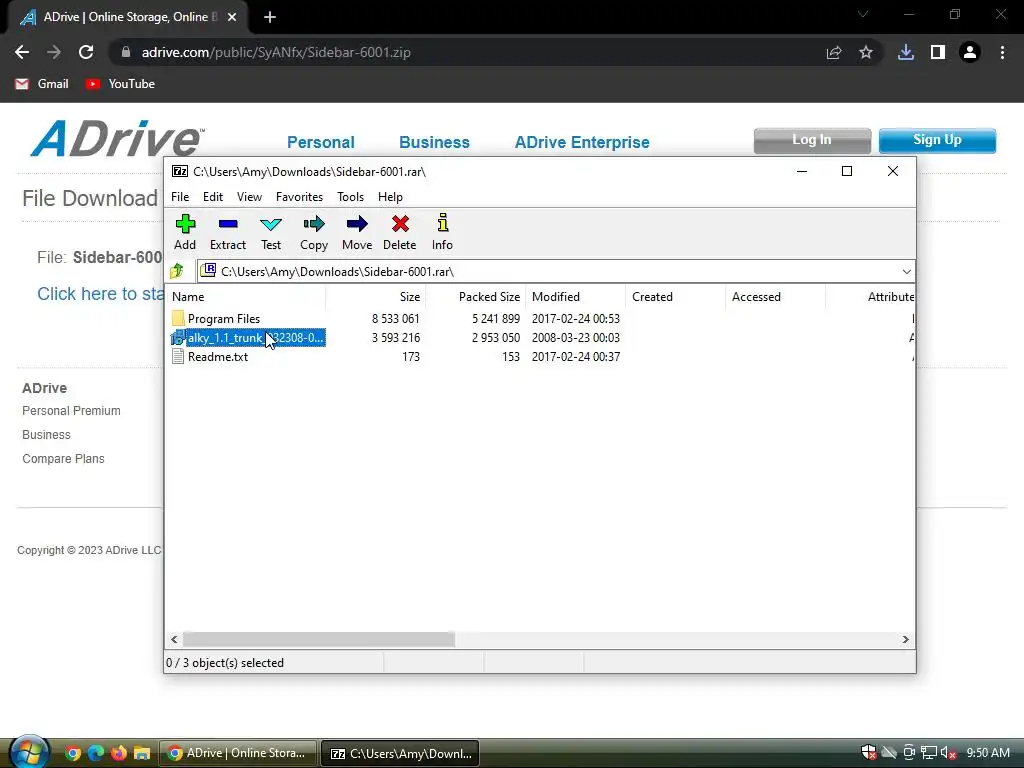Switch to ADrive Chrome taskbar window

[x=238, y=753]
